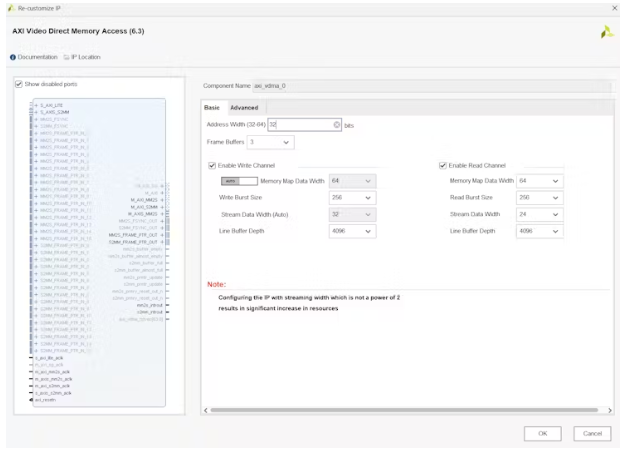The width and height of the screenshot is (625, 456).
Task: Click the Documentation info icon
Action: coord(13,57)
